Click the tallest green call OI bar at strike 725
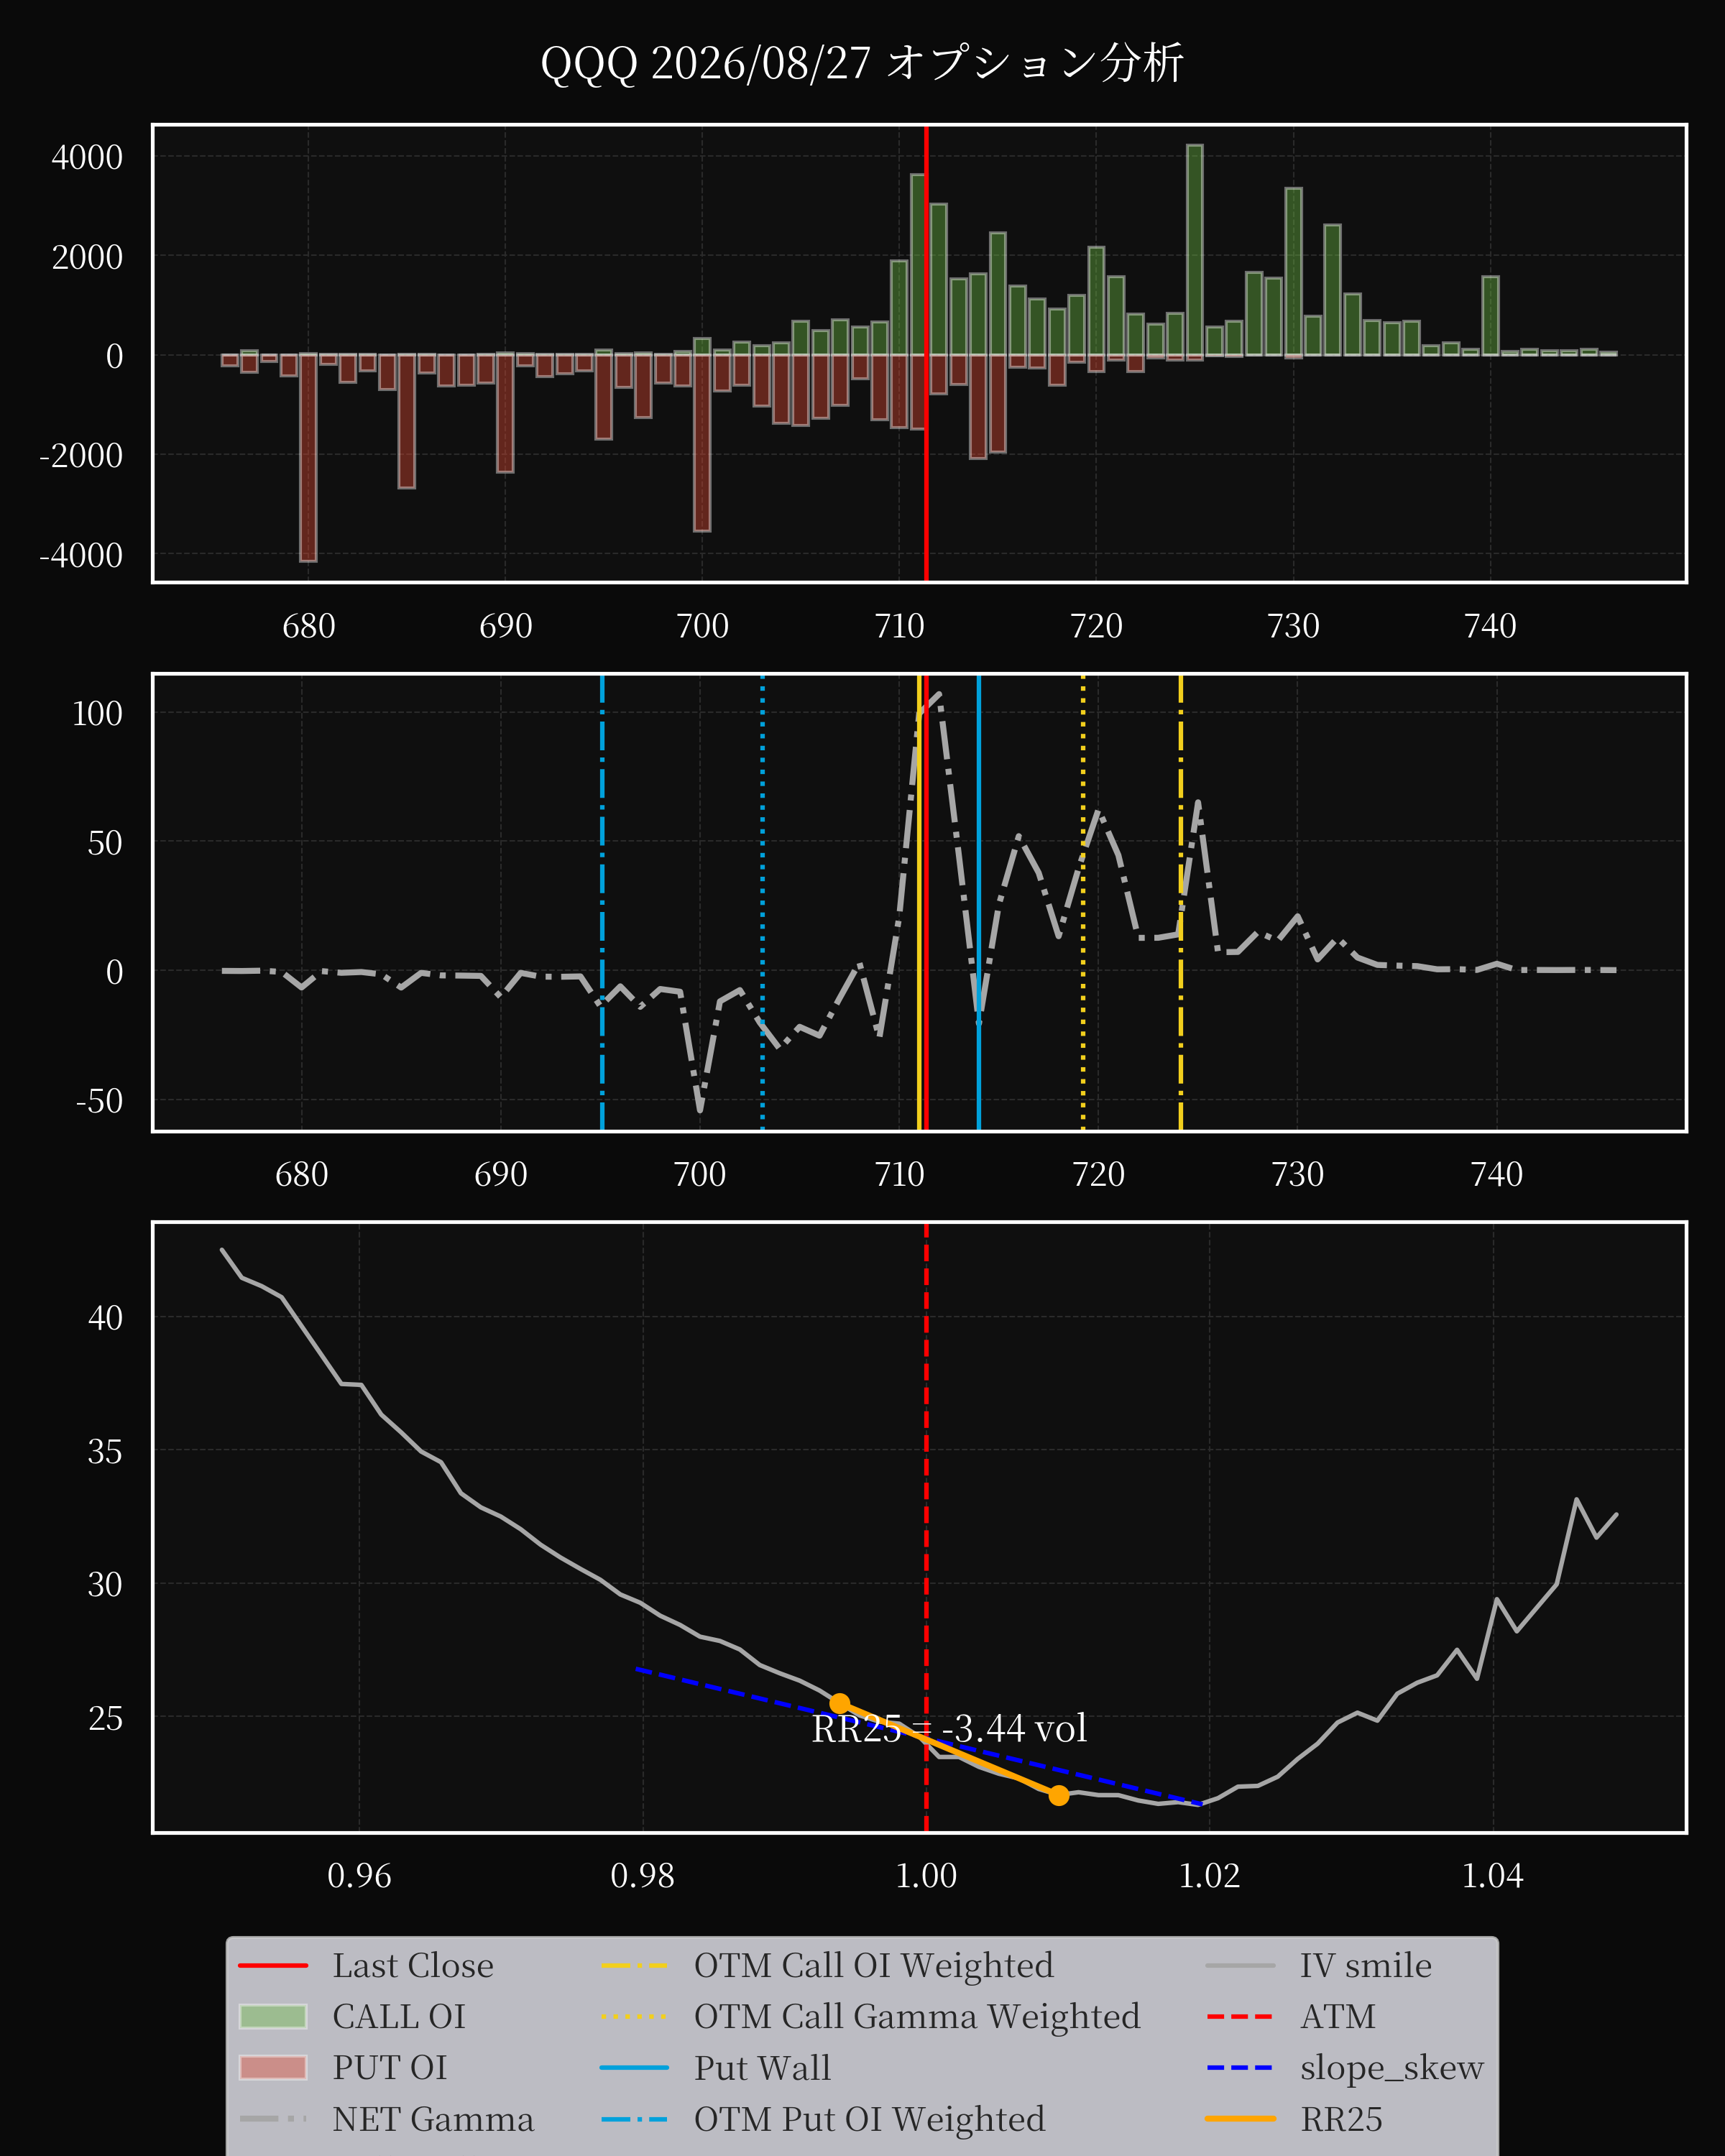The width and height of the screenshot is (1725, 2156). pos(1195,250)
